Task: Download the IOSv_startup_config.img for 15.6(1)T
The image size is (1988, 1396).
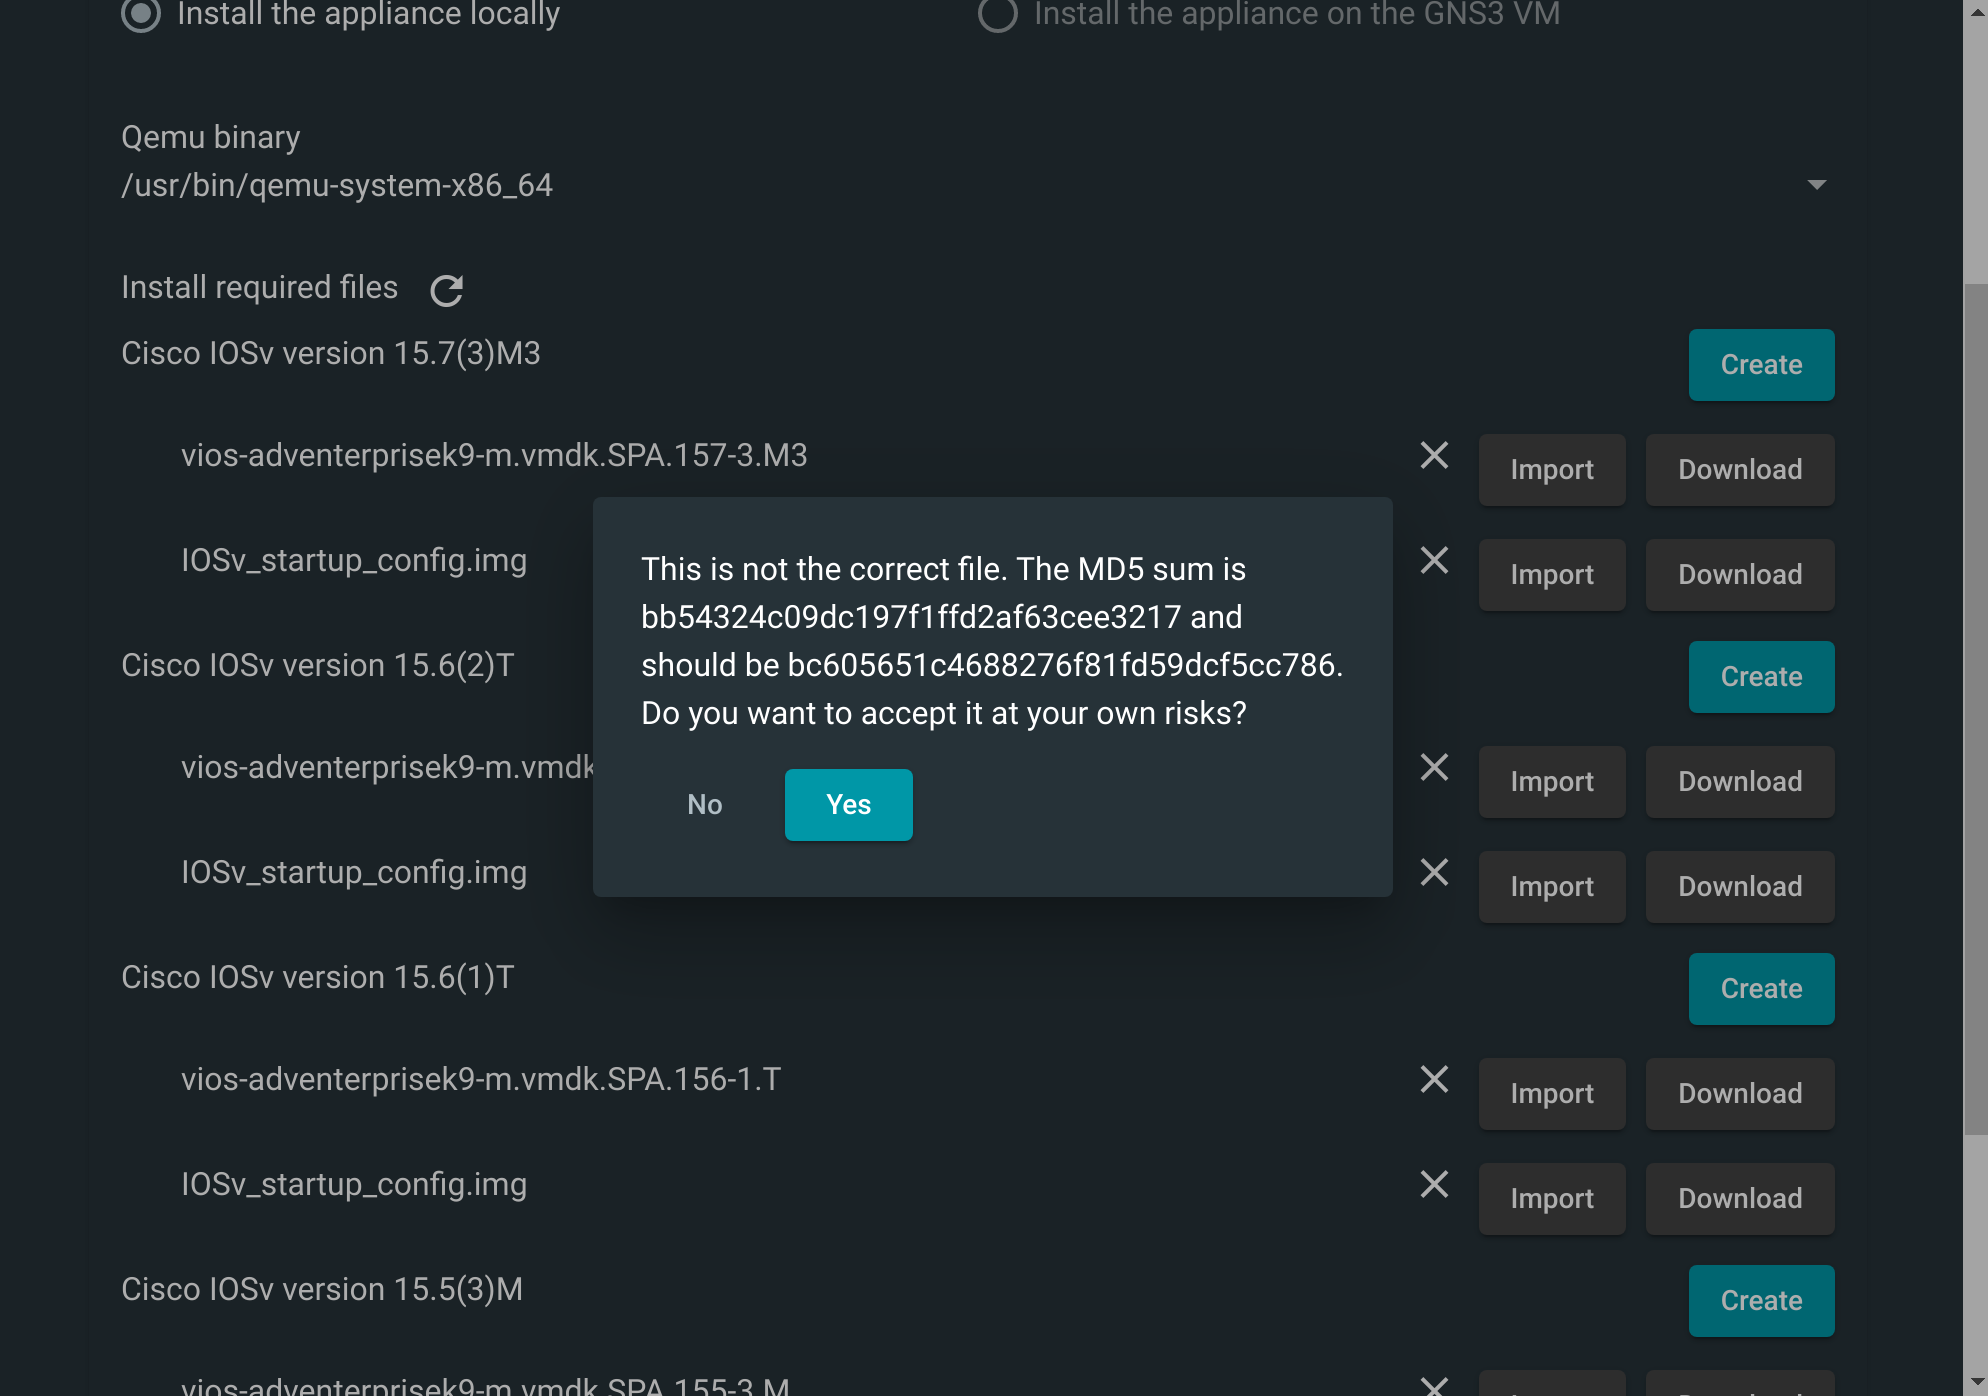Action: click(1739, 1198)
